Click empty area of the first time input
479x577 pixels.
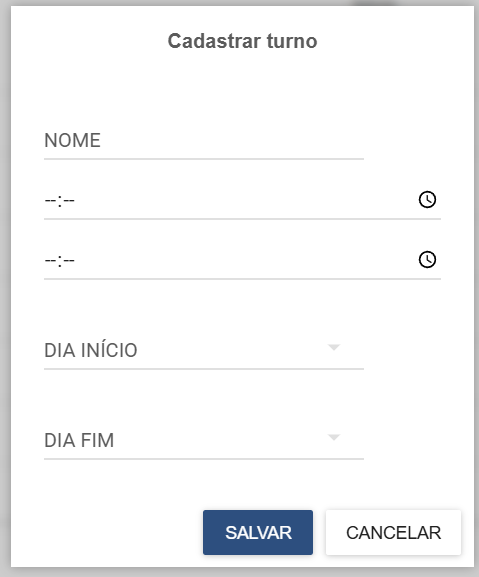tap(243, 201)
